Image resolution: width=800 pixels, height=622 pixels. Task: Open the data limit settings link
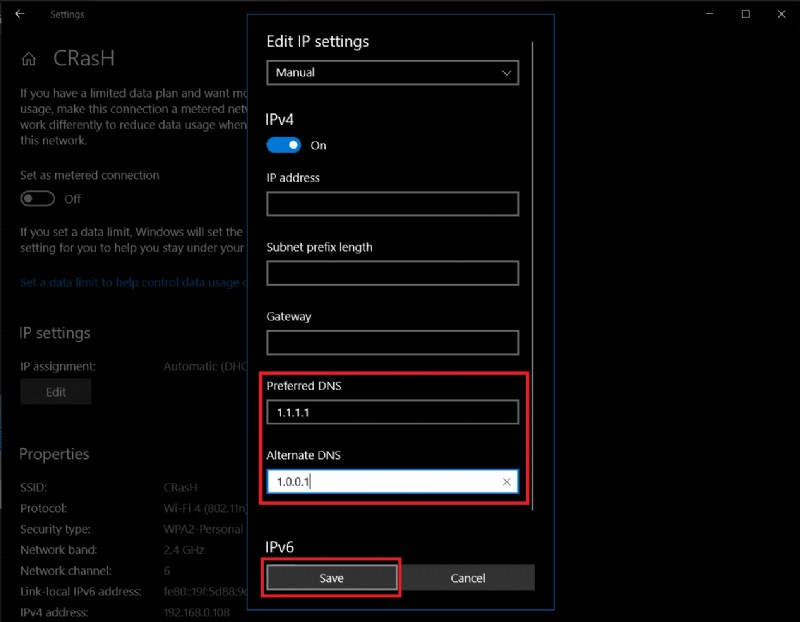(120, 282)
